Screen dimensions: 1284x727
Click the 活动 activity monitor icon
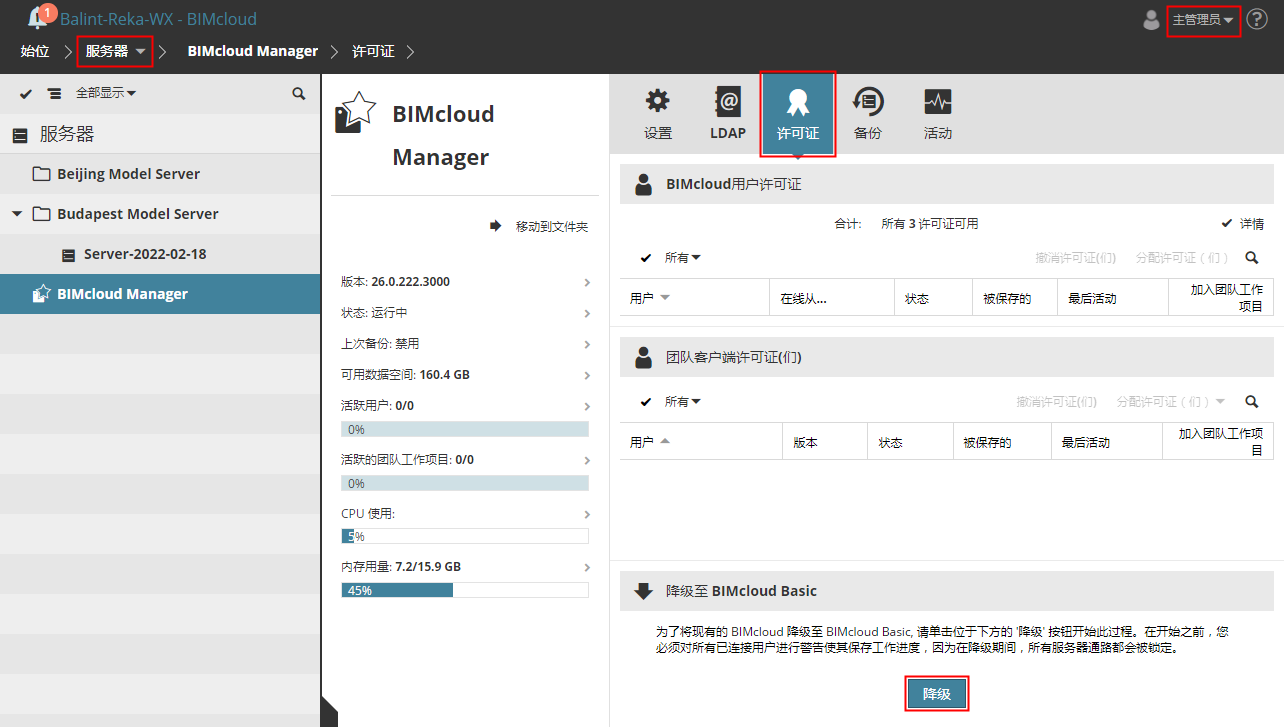[x=938, y=101]
